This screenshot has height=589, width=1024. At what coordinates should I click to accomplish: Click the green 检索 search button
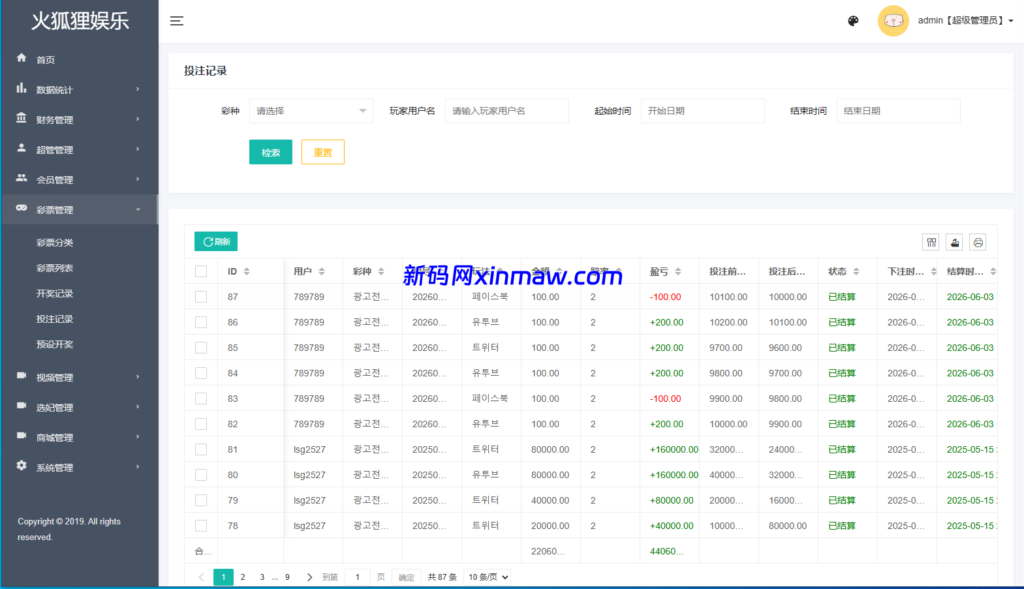tap(270, 152)
